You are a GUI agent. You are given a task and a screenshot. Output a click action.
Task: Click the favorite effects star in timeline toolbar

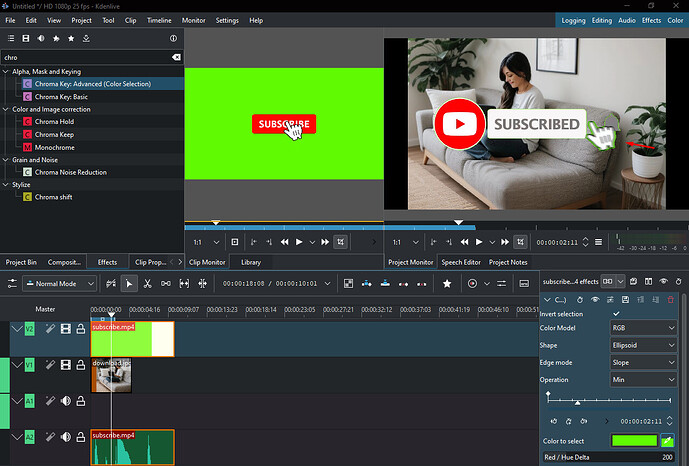pos(447,284)
